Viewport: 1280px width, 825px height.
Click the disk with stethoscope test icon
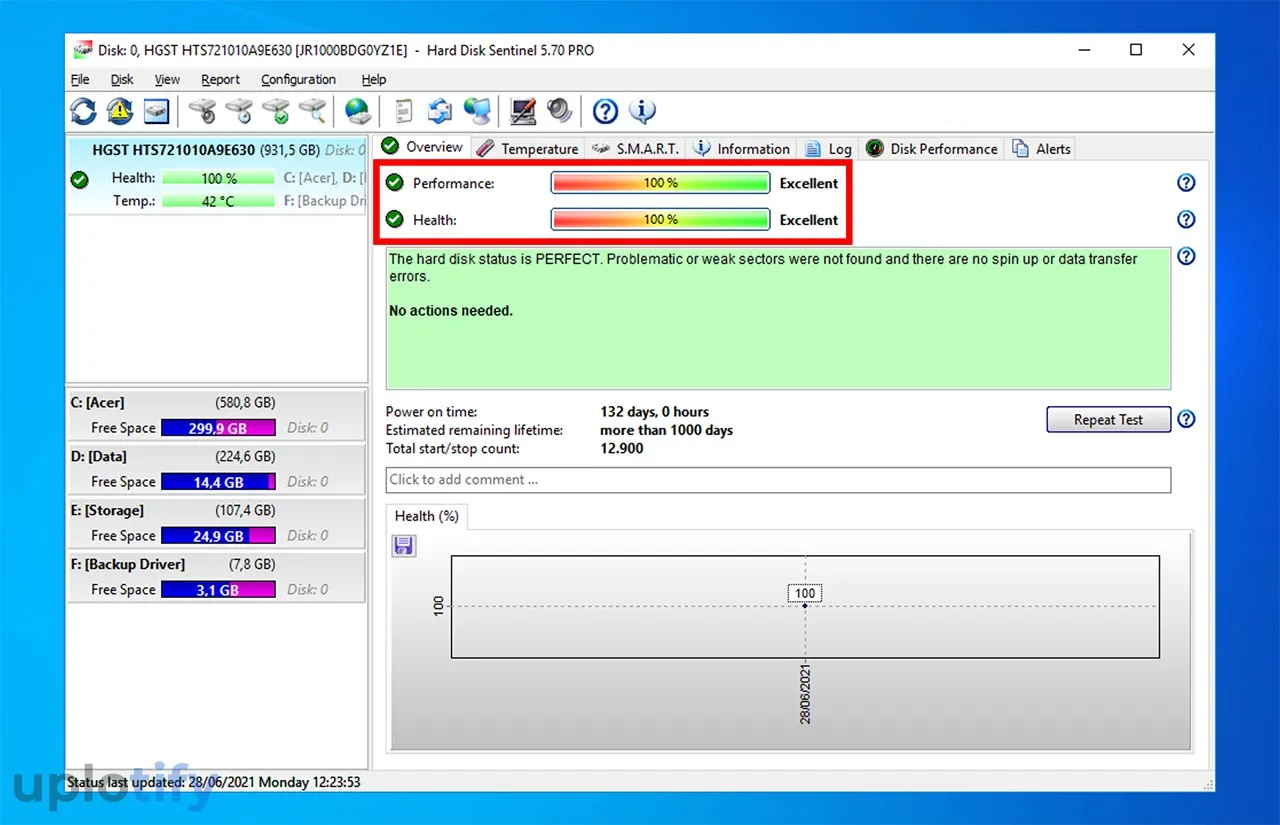[203, 111]
